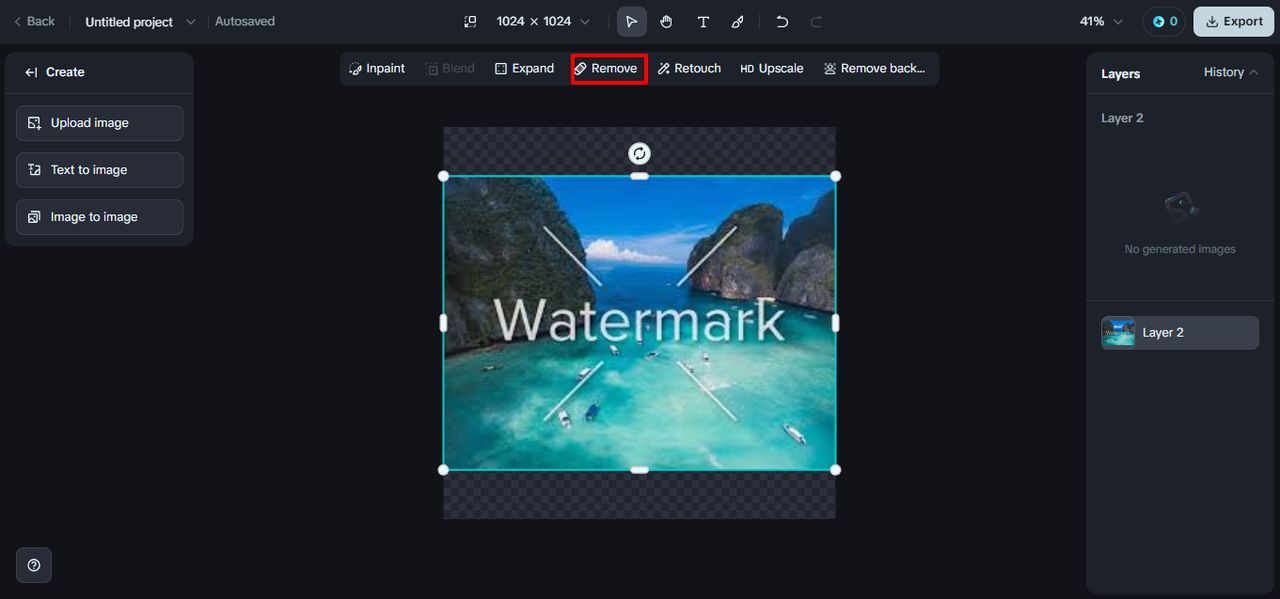The width and height of the screenshot is (1280, 599).
Task: Click the Export button
Action: pos(1233,21)
